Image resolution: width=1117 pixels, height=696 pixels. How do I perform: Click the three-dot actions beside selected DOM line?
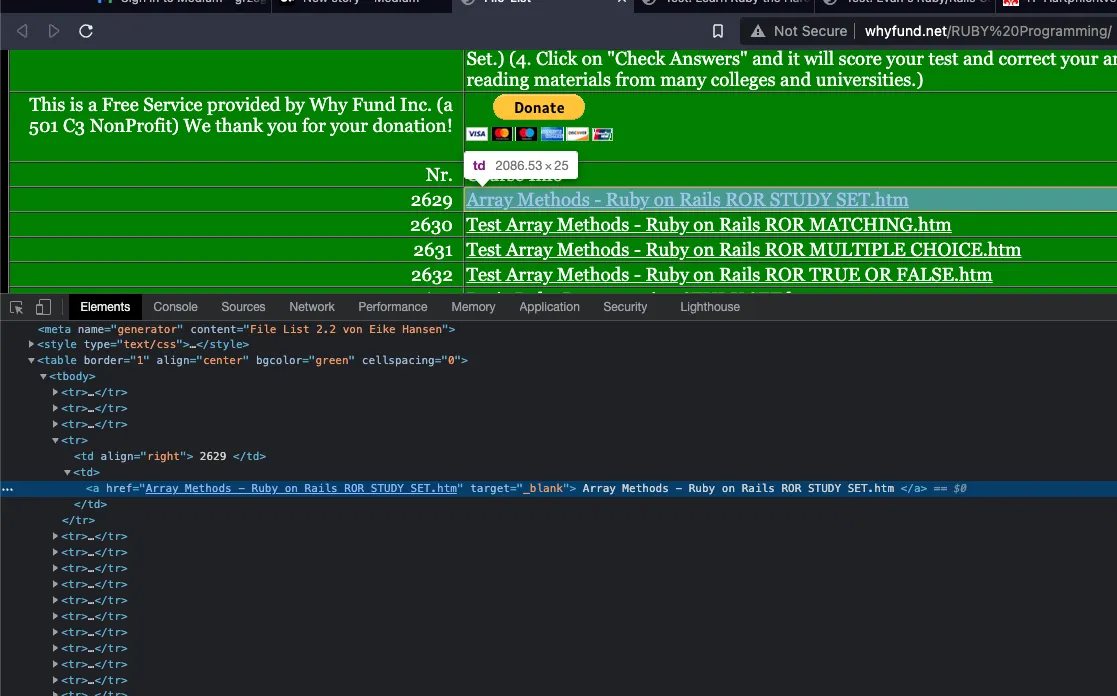(x=8, y=489)
